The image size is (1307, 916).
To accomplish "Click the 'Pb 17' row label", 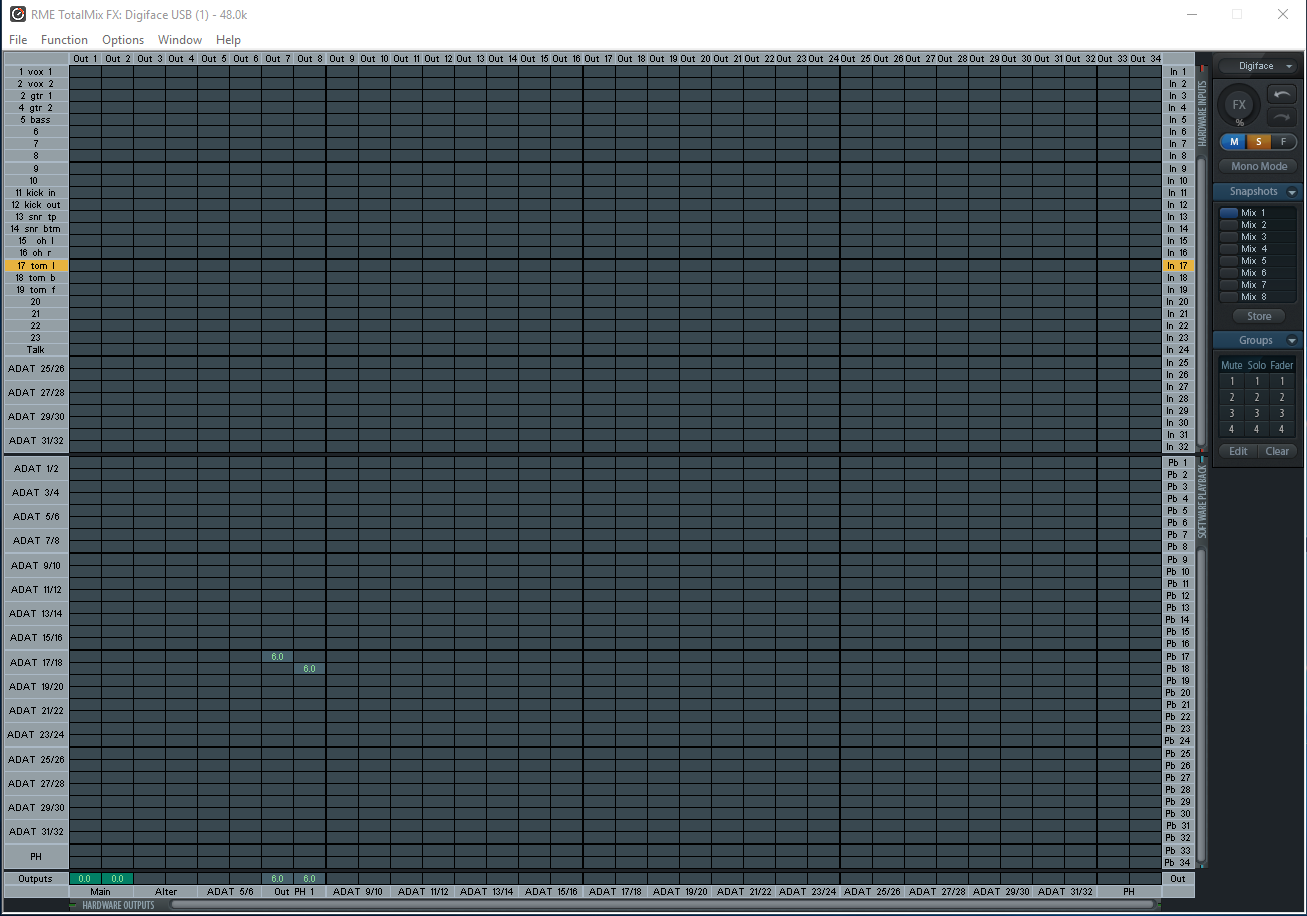I will 1178,657.
